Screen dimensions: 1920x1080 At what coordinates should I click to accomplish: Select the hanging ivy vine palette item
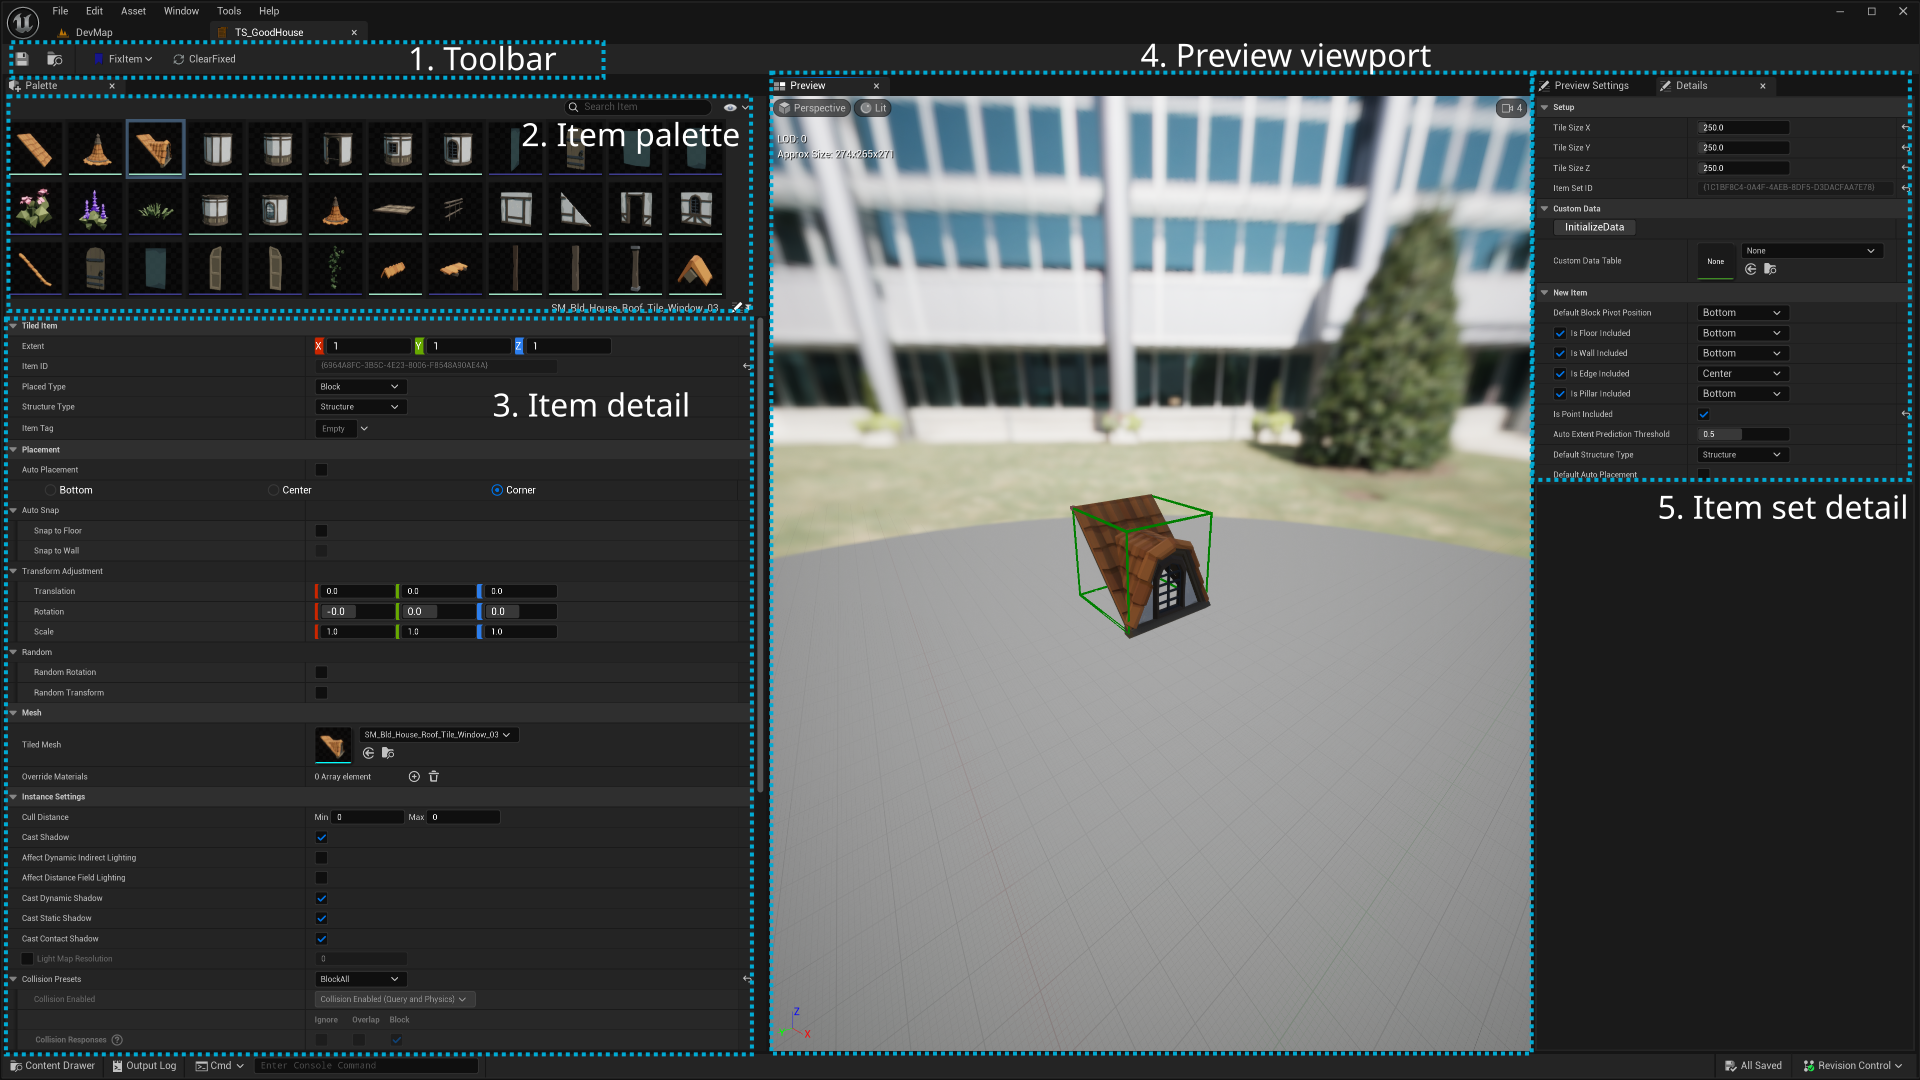pos(336,269)
